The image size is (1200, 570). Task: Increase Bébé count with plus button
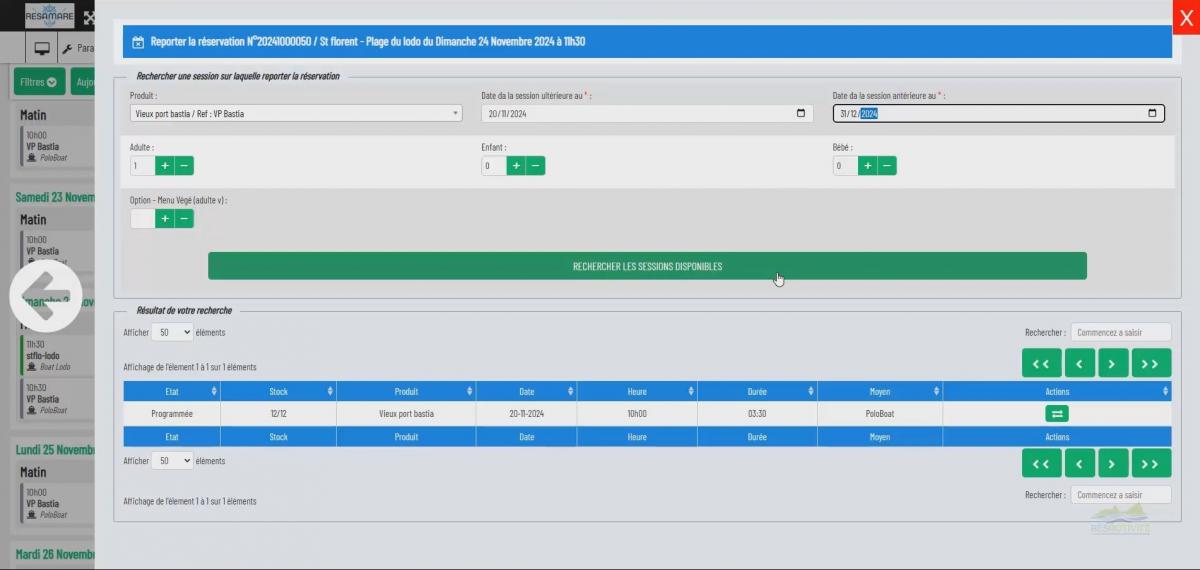[868, 166]
